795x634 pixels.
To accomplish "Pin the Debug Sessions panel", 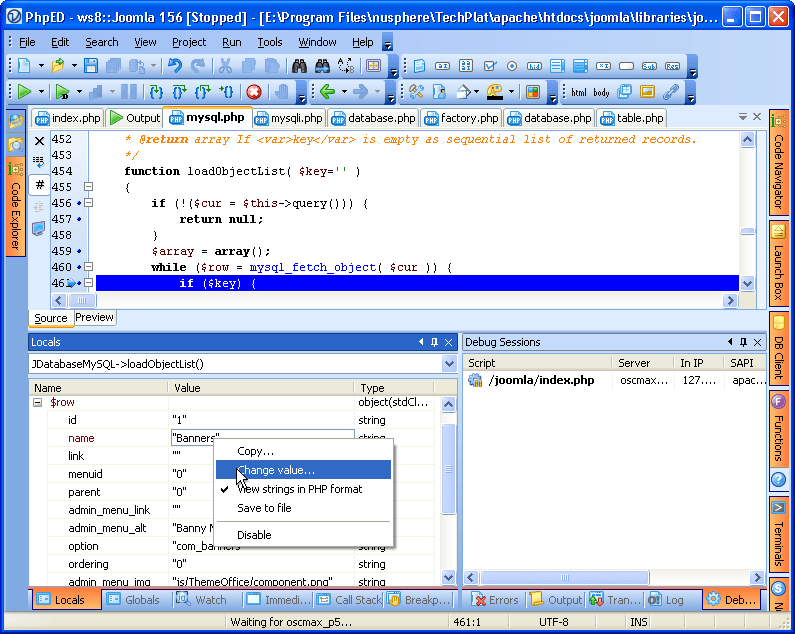I will pyautogui.click(x=743, y=342).
